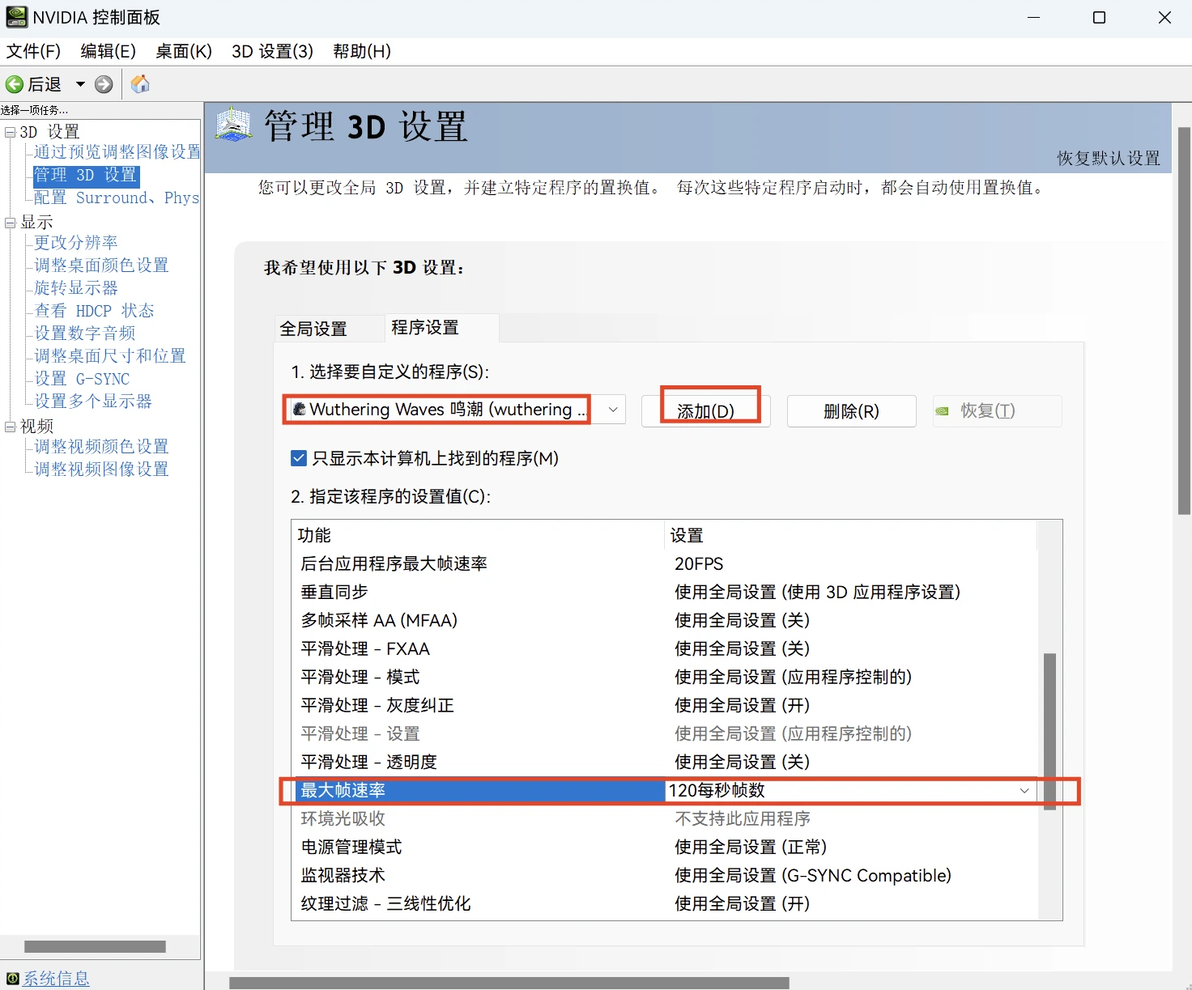Select the 监视器技术 row
Screen dimensions: 1192x990
[663, 875]
